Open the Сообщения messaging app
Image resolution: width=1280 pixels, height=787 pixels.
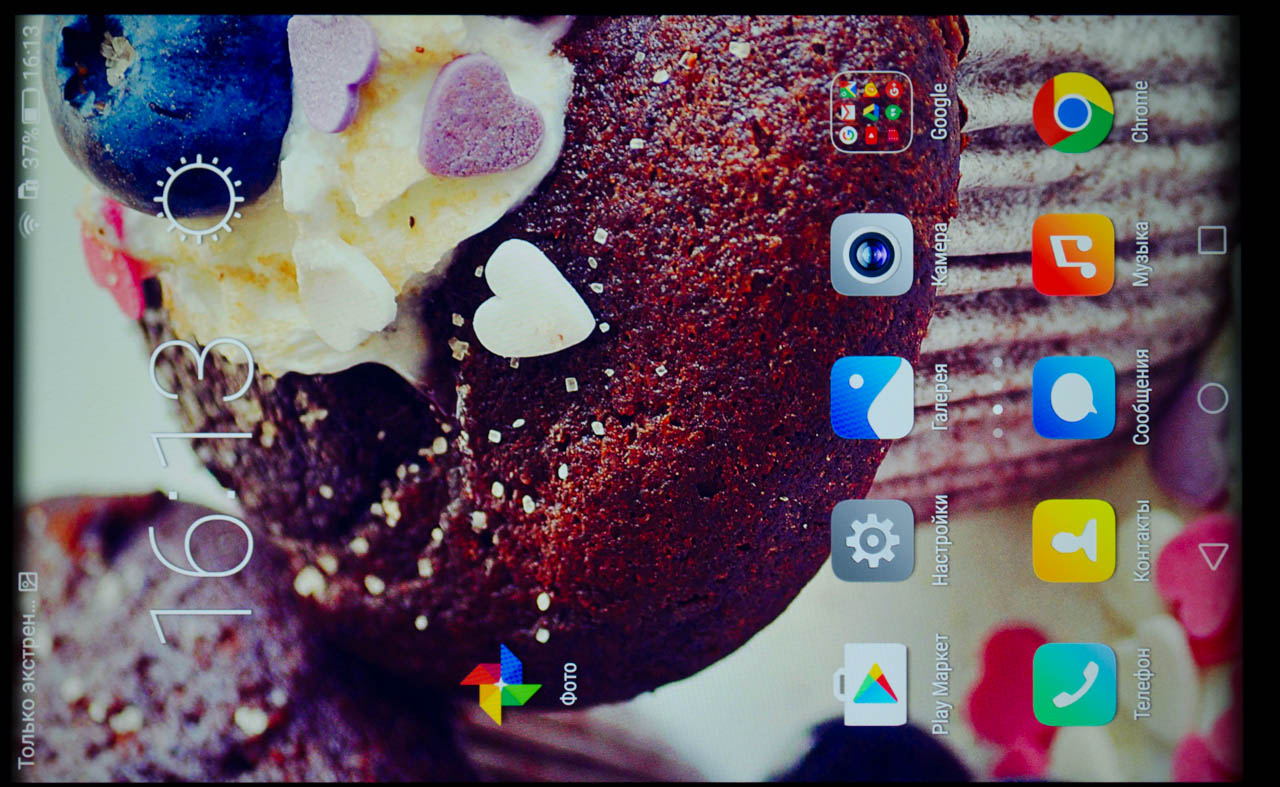click(1073, 398)
